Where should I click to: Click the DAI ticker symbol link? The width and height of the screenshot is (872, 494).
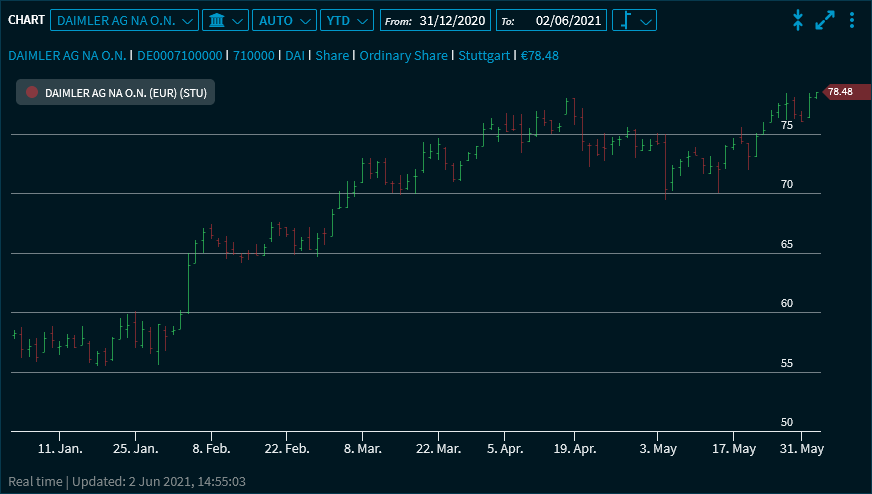[x=294, y=55]
